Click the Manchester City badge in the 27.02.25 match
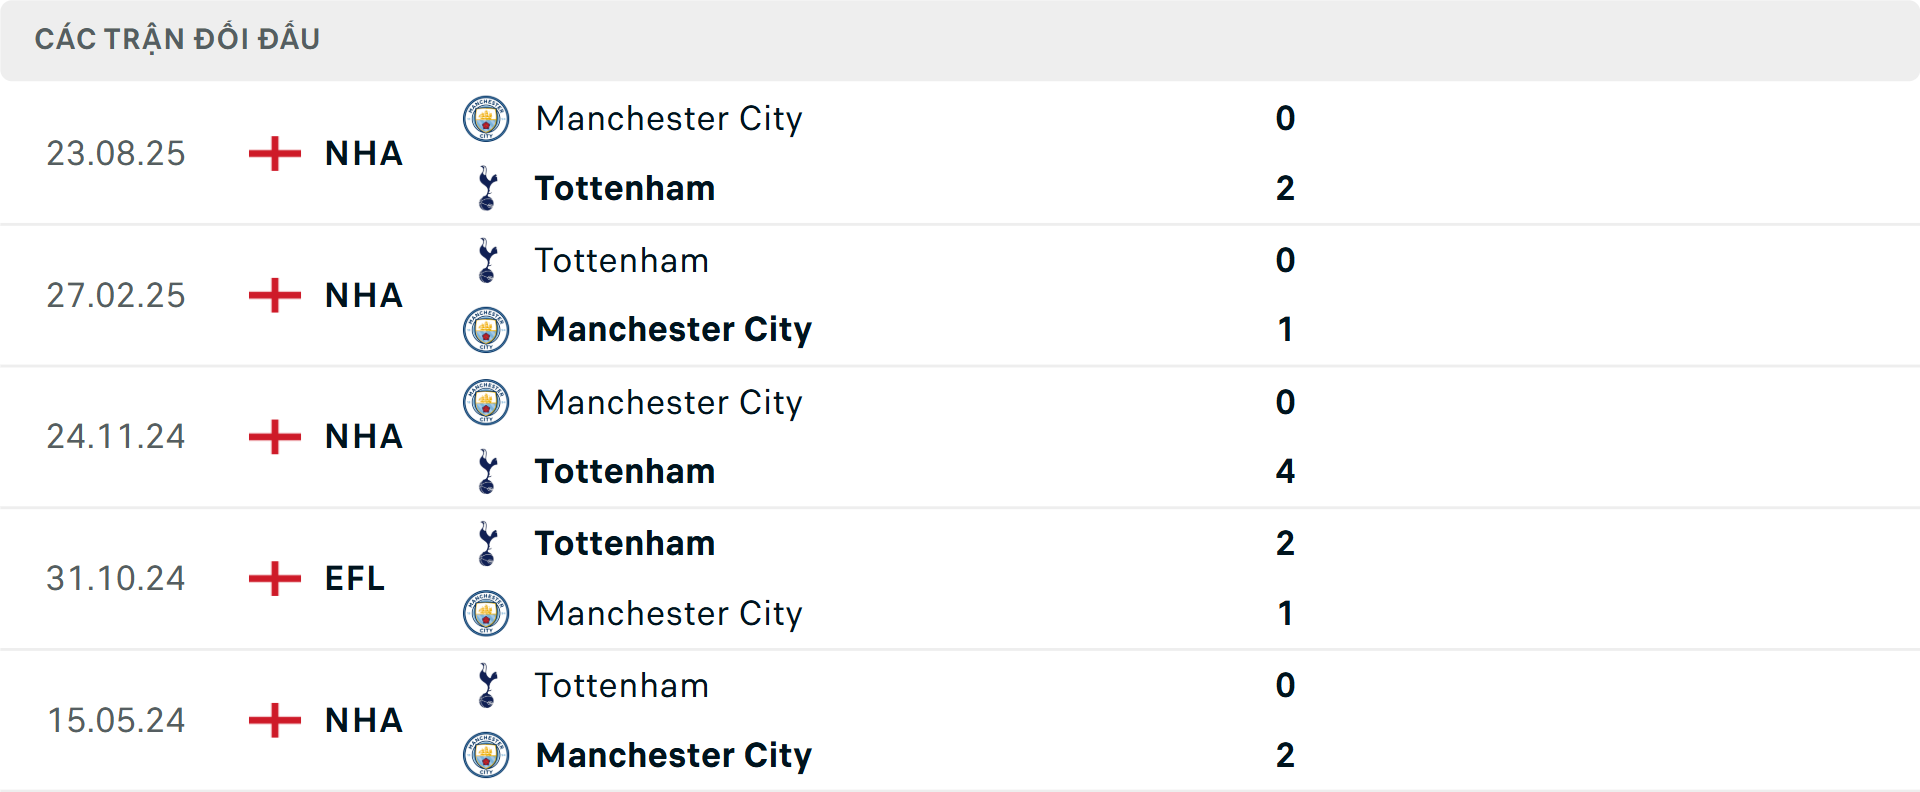Image resolution: width=1920 pixels, height=792 pixels. coord(486,329)
